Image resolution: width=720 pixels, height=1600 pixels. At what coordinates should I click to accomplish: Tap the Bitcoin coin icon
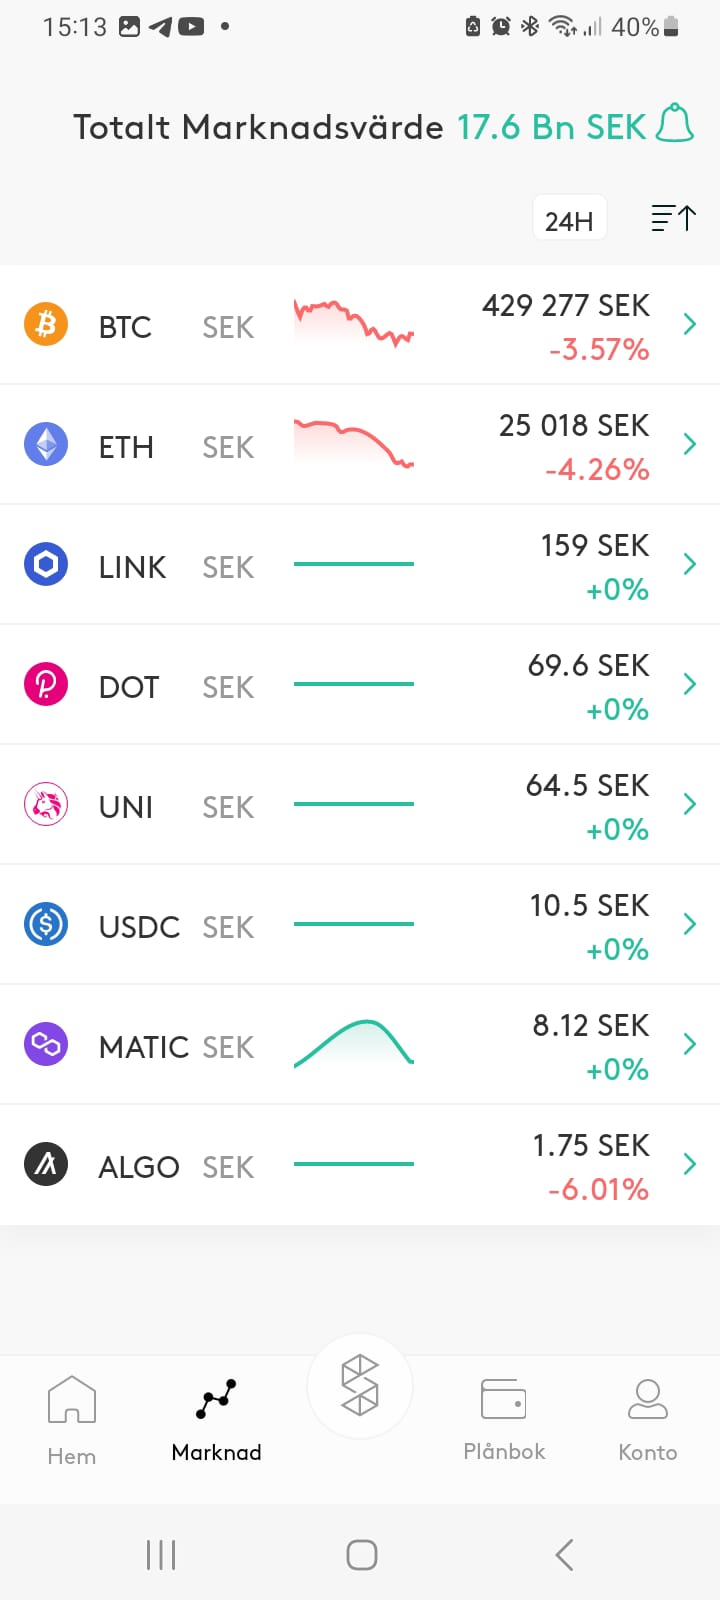point(46,324)
